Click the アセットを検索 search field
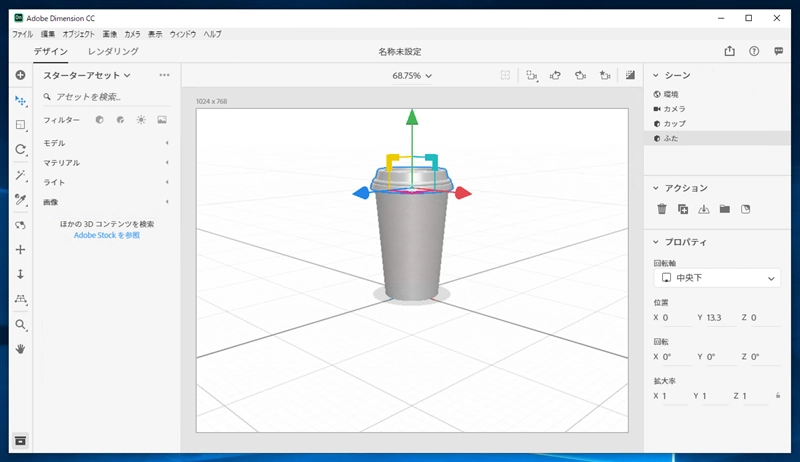 (106, 96)
